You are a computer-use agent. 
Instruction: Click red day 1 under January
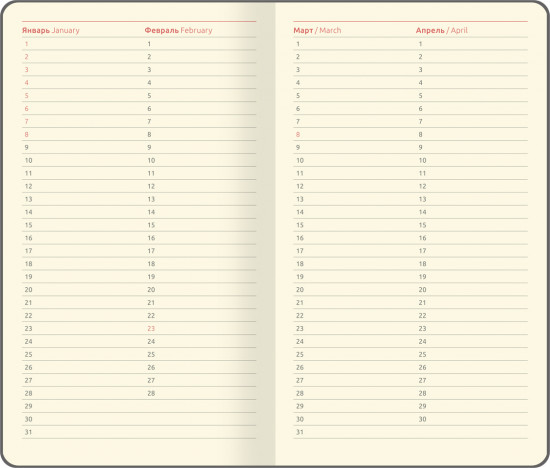[x=26, y=44]
